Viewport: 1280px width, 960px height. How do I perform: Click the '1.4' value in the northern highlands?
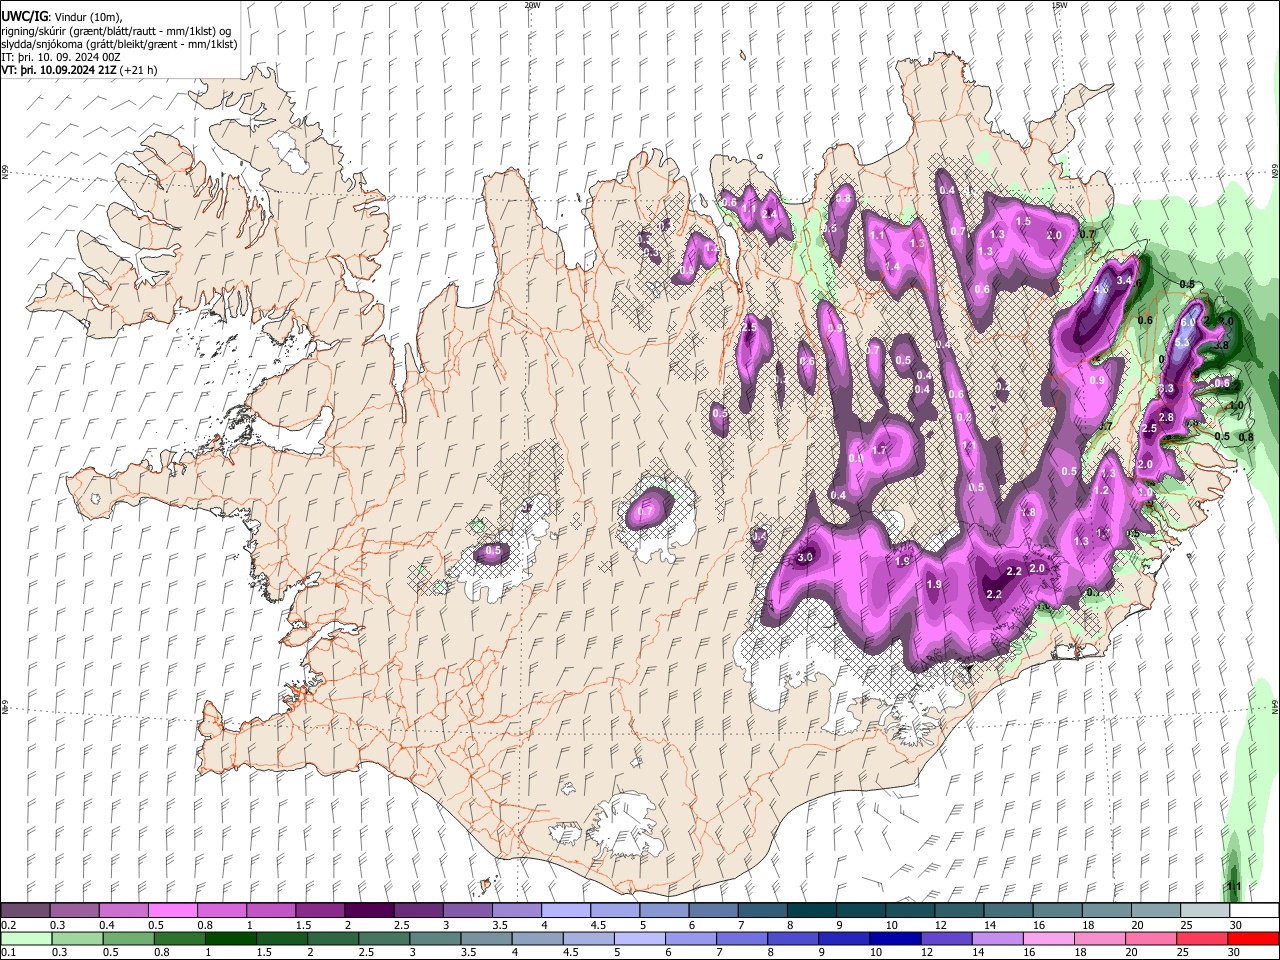click(x=892, y=267)
